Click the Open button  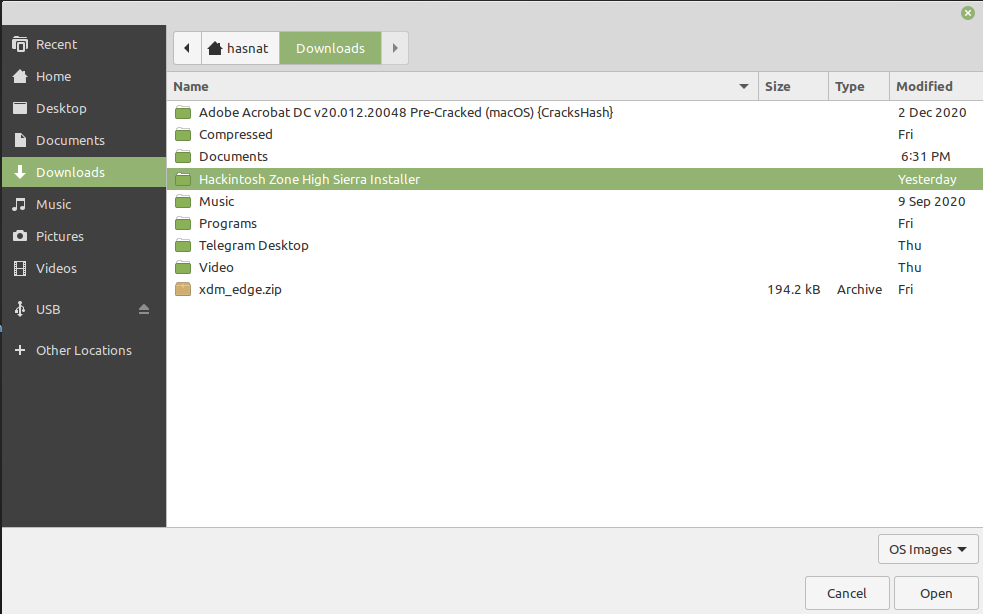(936, 593)
